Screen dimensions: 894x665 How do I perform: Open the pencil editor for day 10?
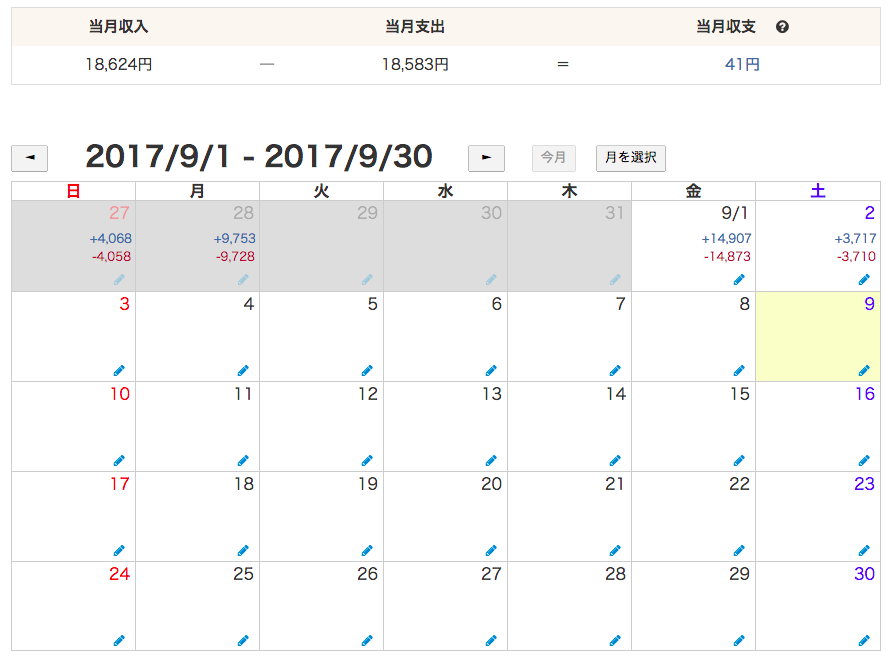pos(119,460)
